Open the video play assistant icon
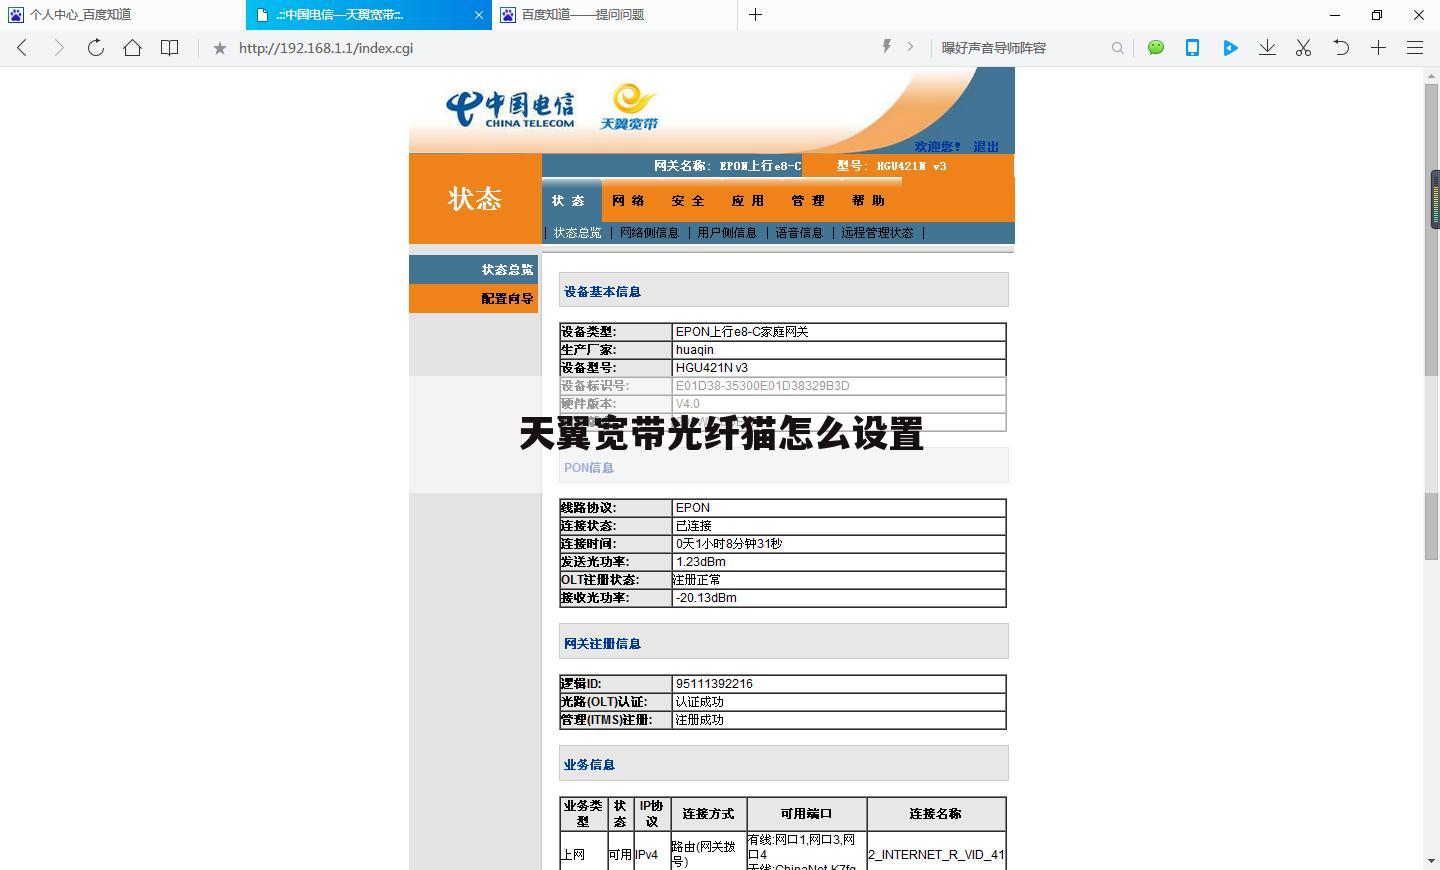This screenshot has height=870, width=1440. tap(1230, 47)
